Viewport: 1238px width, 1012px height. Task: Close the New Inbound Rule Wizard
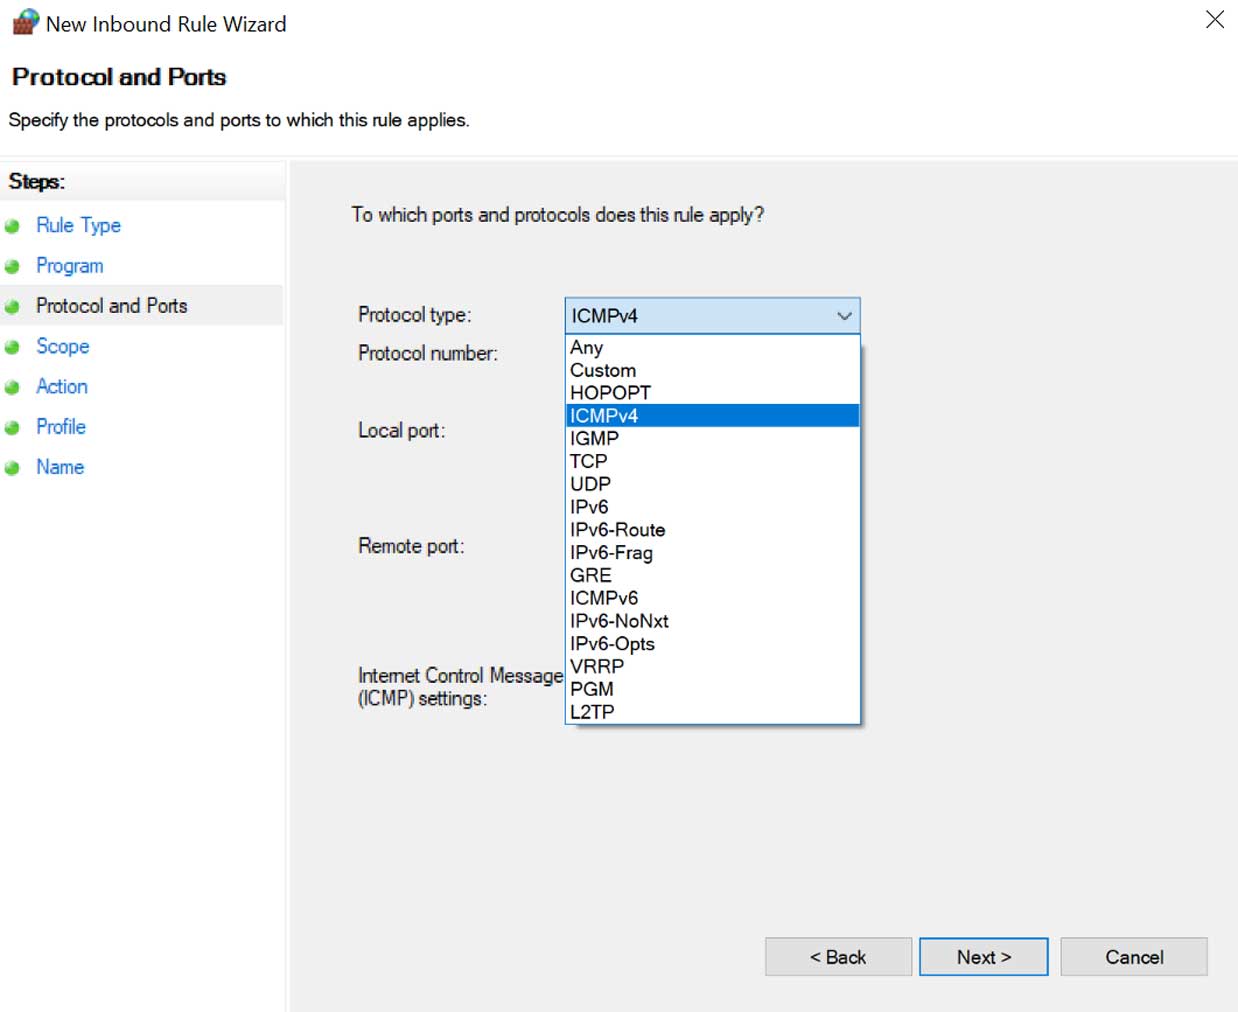click(x=1215, y=20)
